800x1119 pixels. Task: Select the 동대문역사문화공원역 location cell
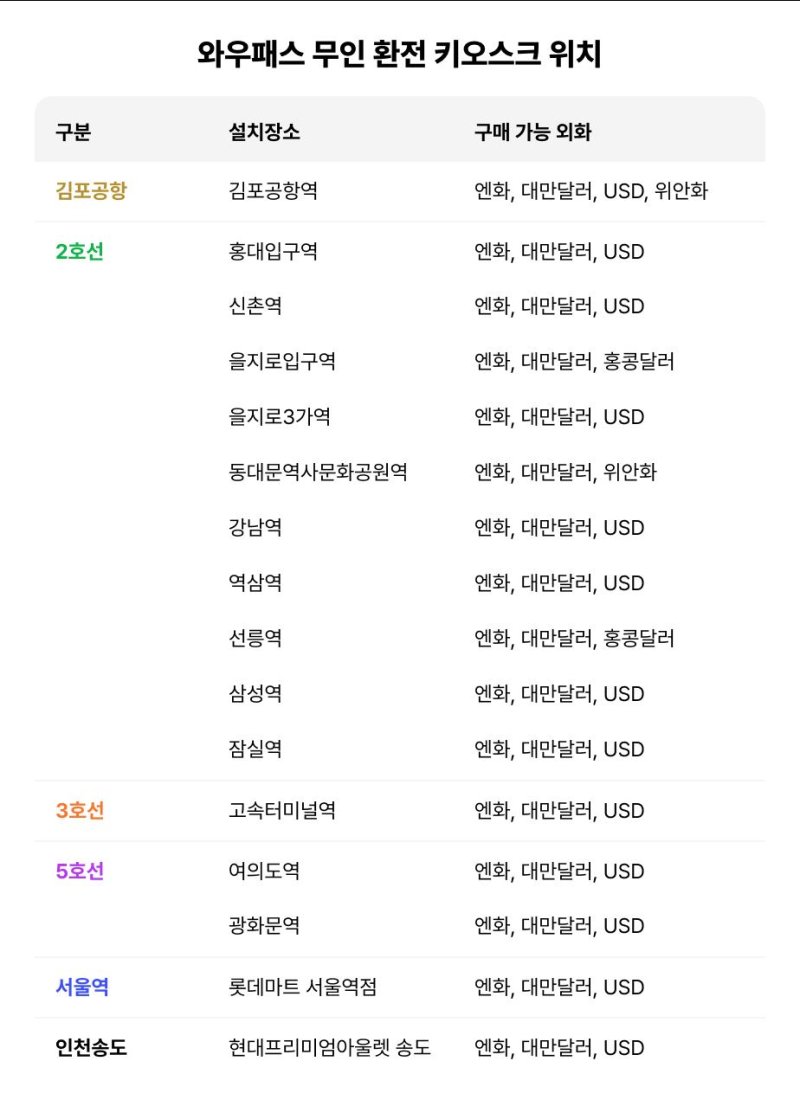pos(318,472)
